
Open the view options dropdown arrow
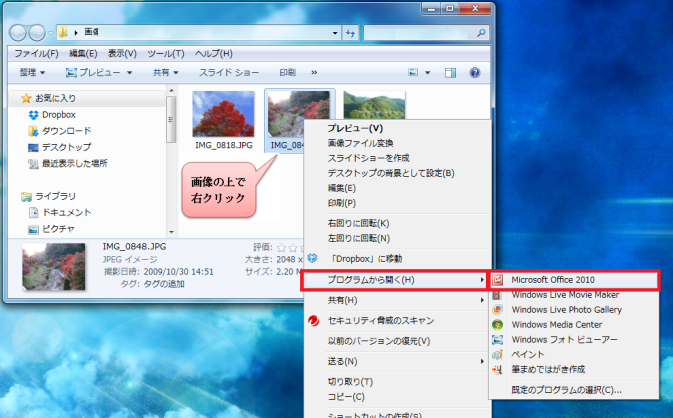(427, 73)
